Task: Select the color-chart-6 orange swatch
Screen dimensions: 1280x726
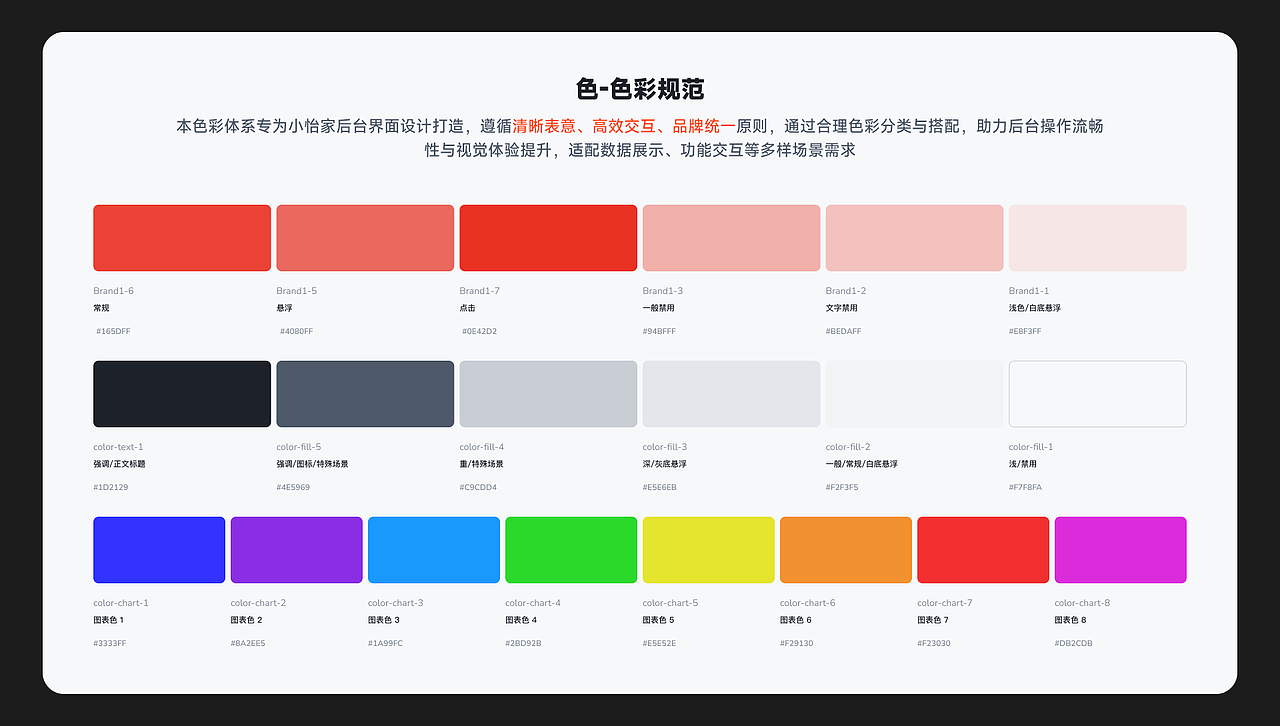Action: pos(845,549)
